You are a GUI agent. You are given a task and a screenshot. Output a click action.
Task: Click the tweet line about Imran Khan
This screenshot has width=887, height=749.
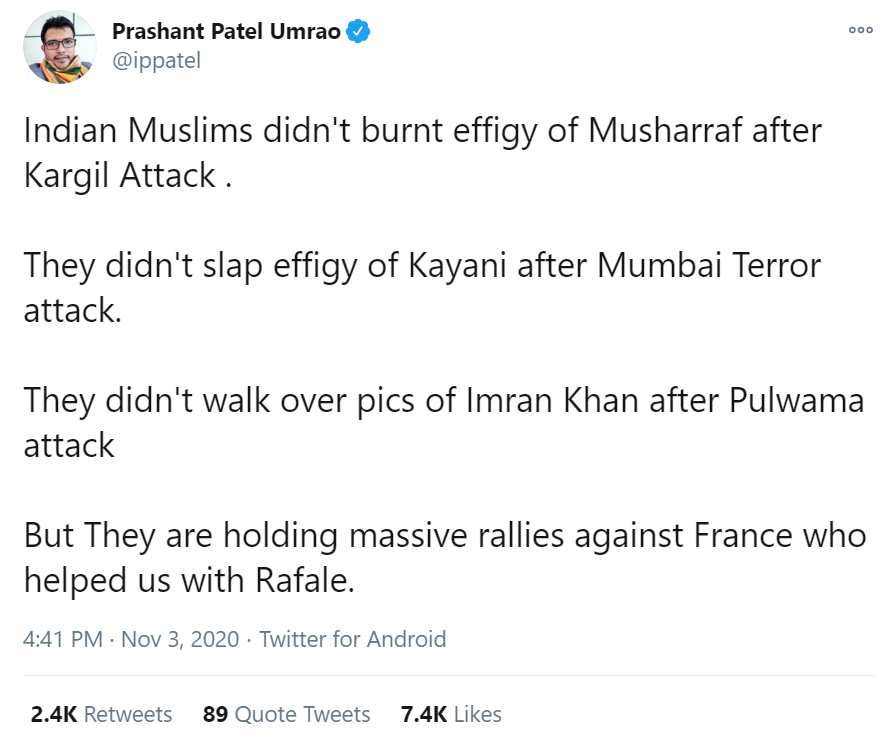point(444,401)
